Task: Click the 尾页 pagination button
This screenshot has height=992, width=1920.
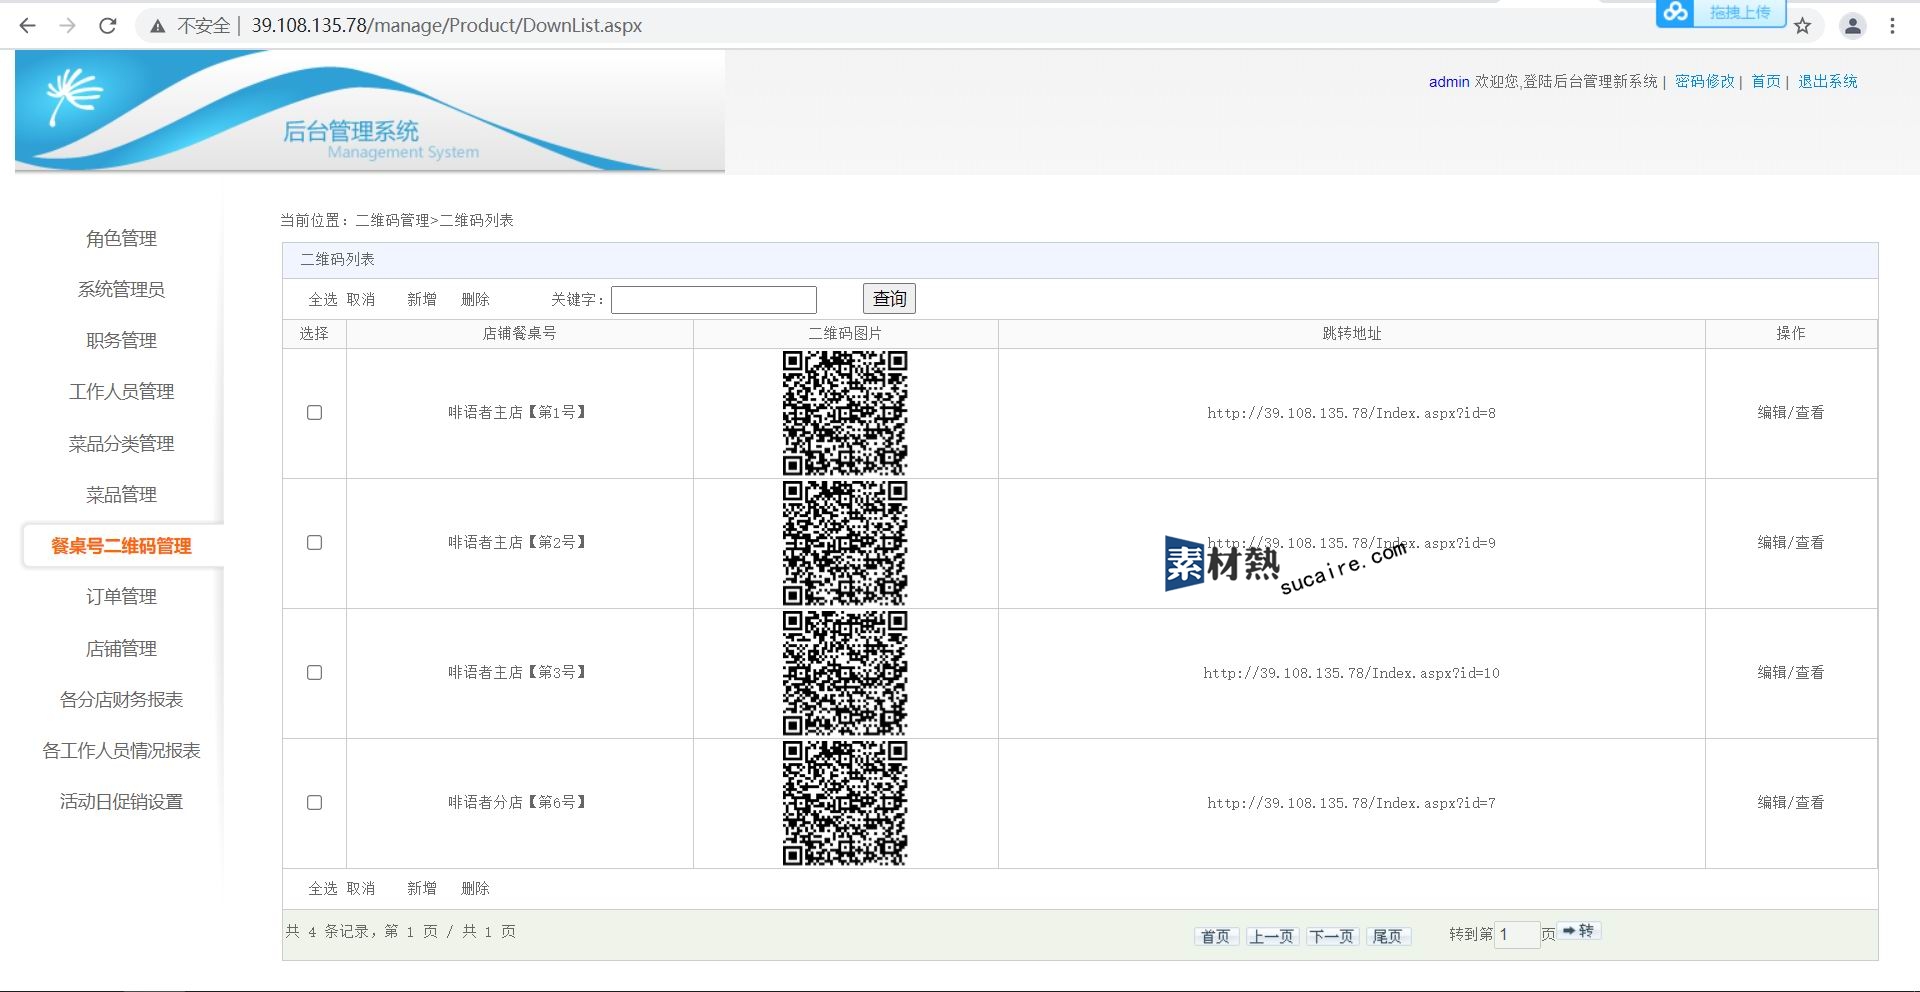Action: (1387, 936)
